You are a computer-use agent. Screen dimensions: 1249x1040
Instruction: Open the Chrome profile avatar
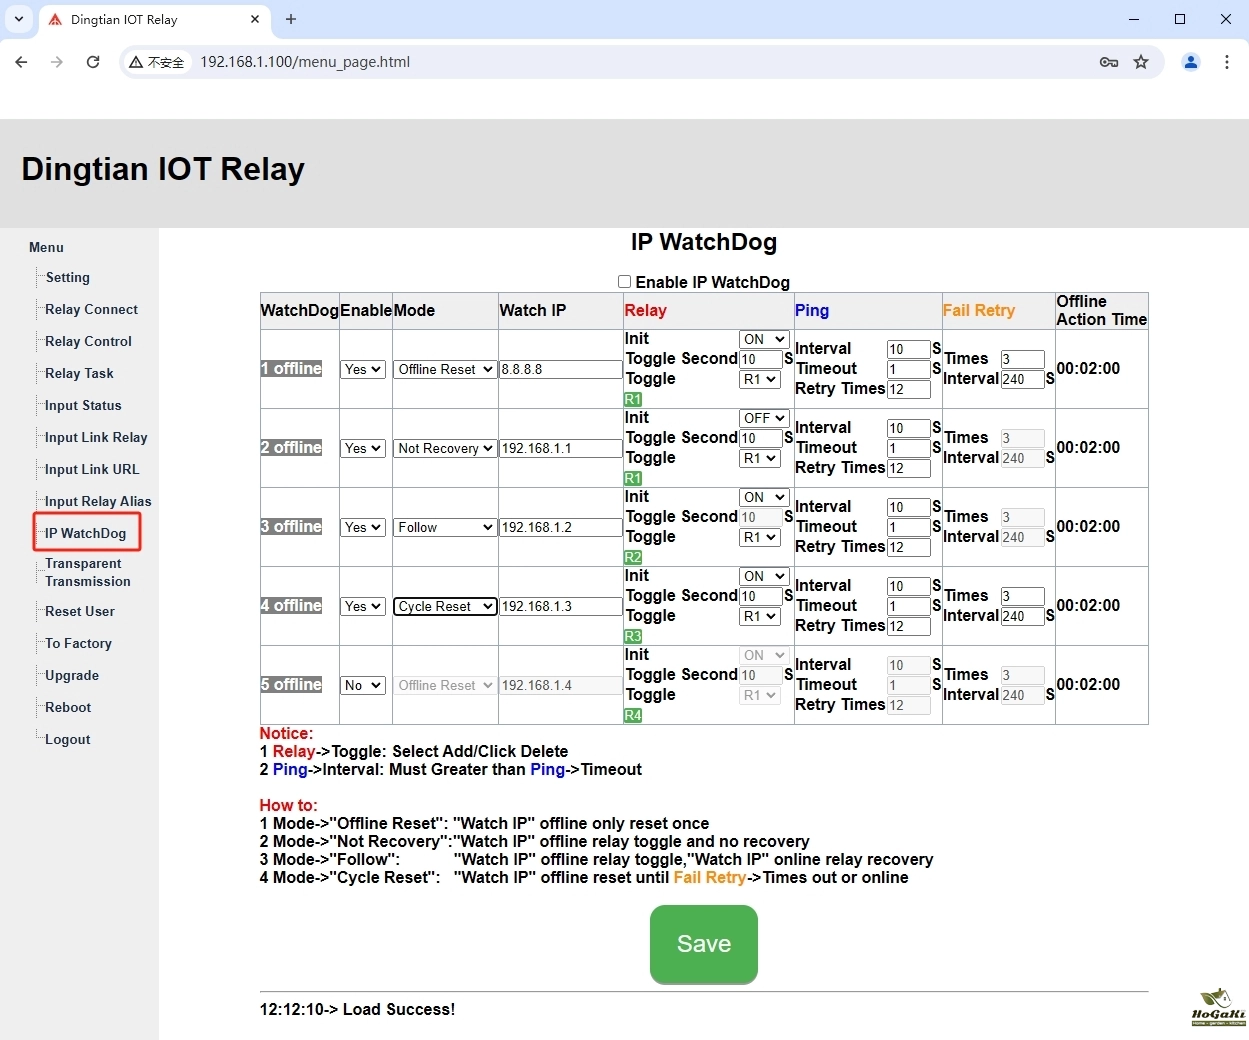pos(1190,62)
